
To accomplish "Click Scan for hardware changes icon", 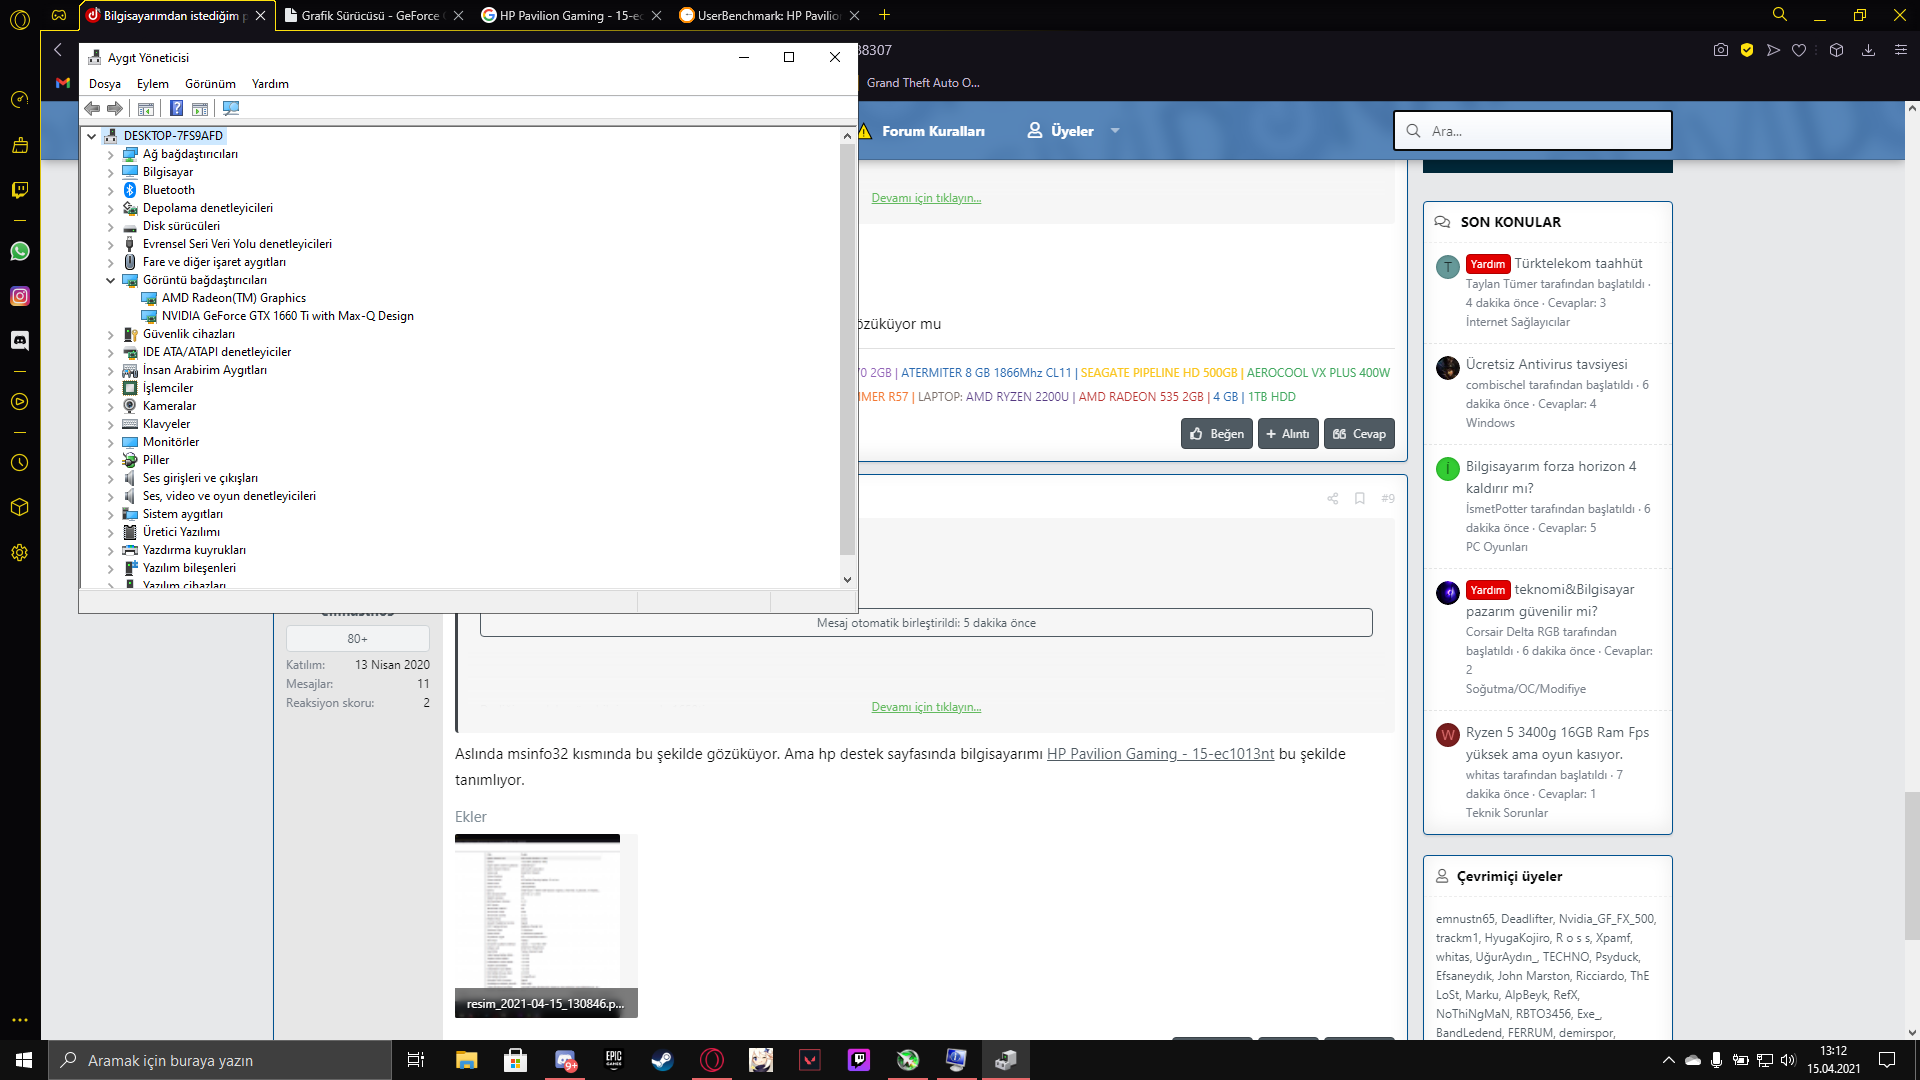I will [231, 108].
